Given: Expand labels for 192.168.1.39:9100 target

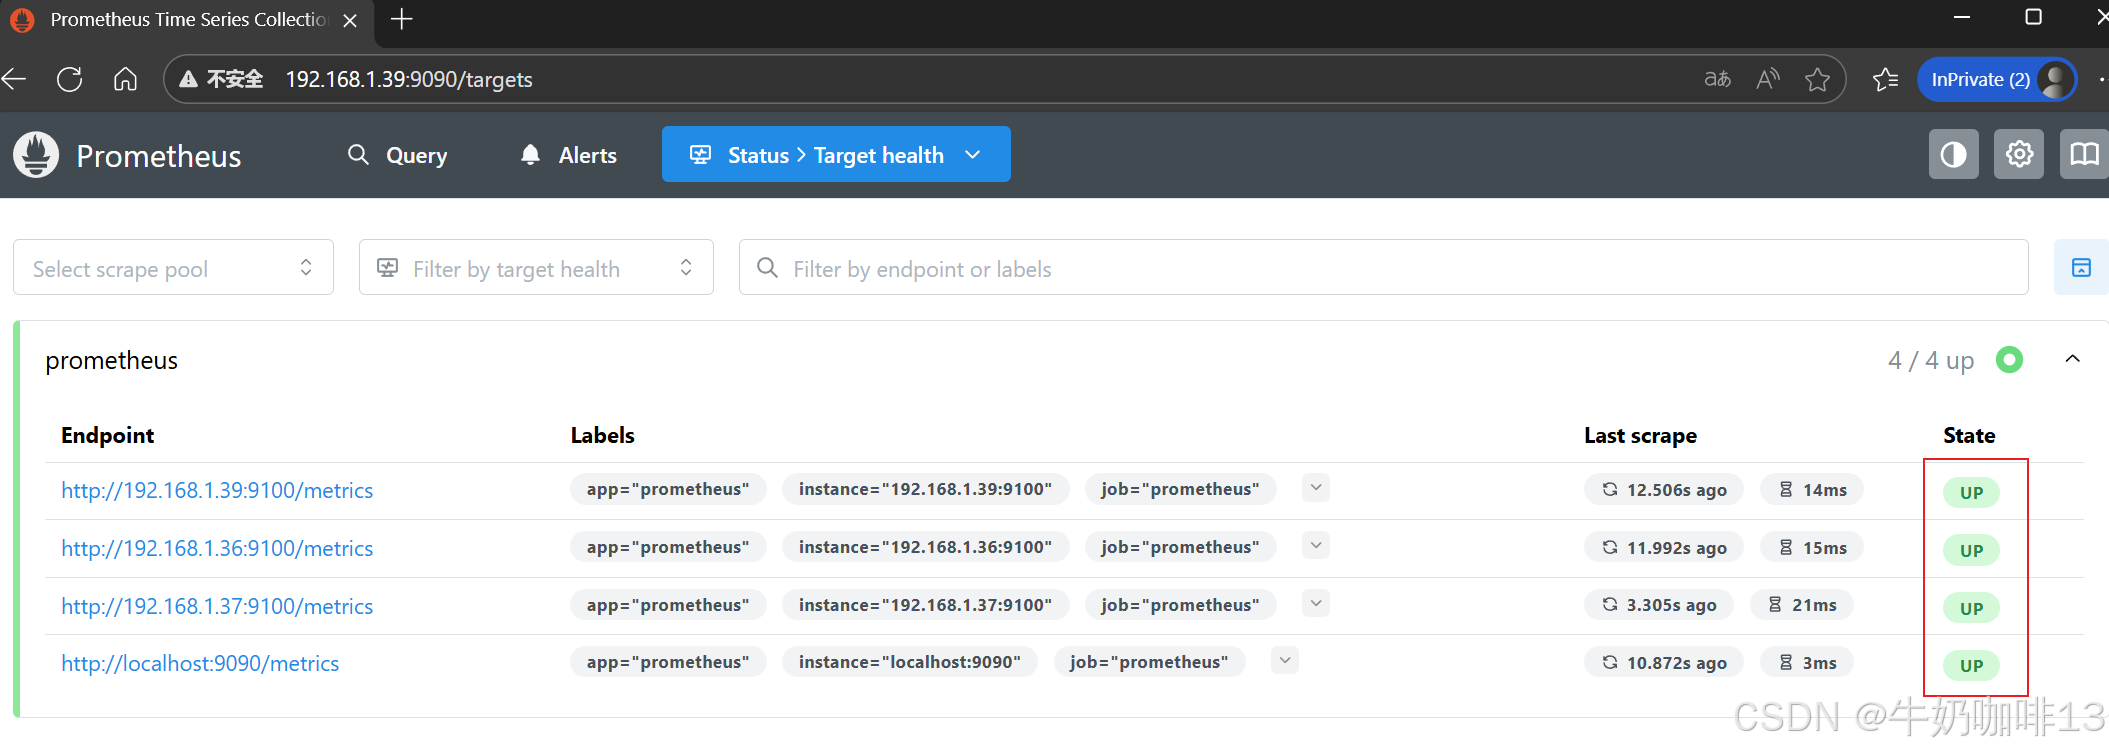Looking at the screenshot, I should tap(1316, 488).
